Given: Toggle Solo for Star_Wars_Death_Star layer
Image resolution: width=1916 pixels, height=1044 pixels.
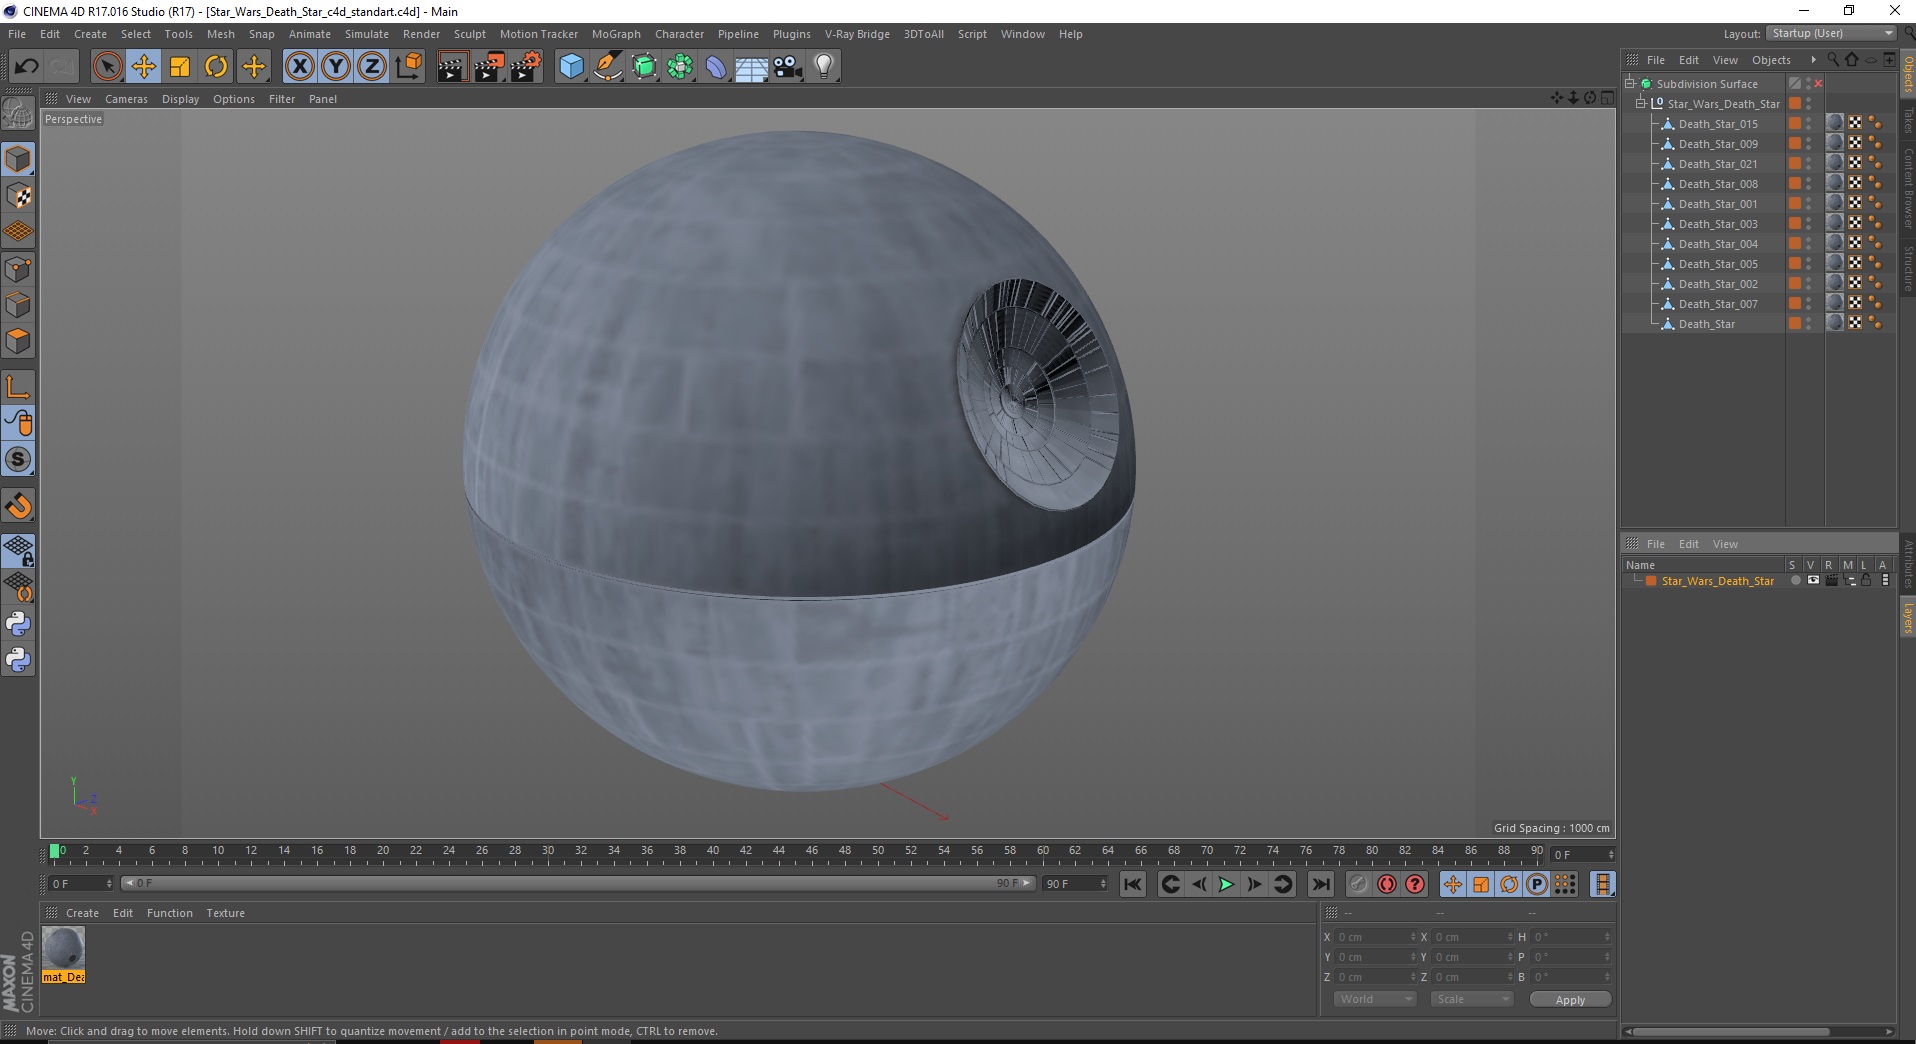Looking at the screenshot, I should click(1795, 581).
